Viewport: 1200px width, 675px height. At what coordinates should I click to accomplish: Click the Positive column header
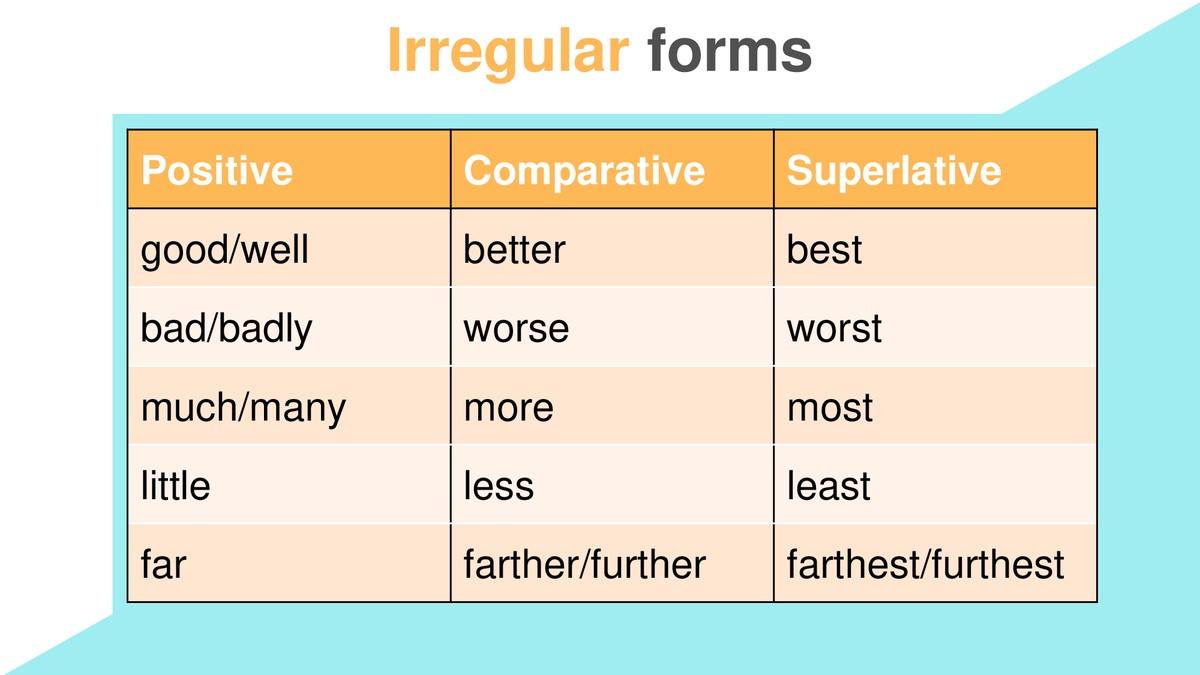[289, 169]
